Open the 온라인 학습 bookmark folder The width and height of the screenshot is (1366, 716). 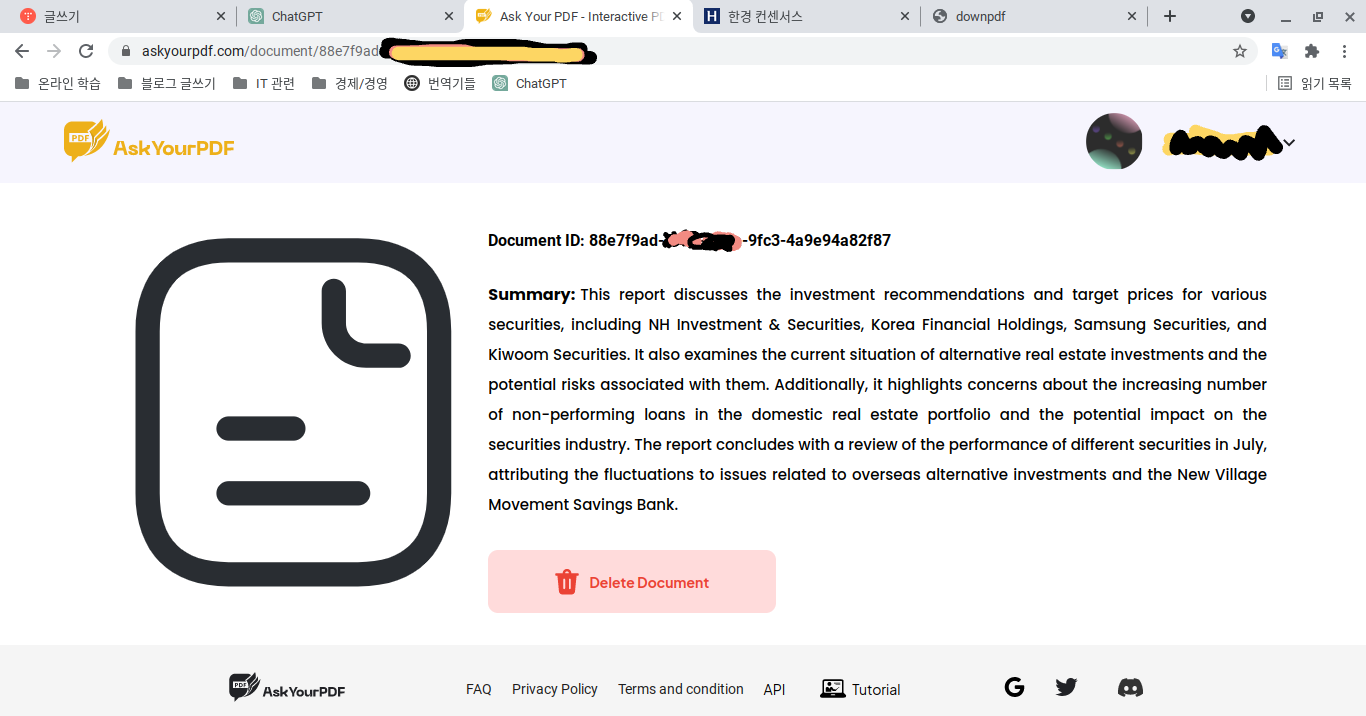(x=58, y=84)
